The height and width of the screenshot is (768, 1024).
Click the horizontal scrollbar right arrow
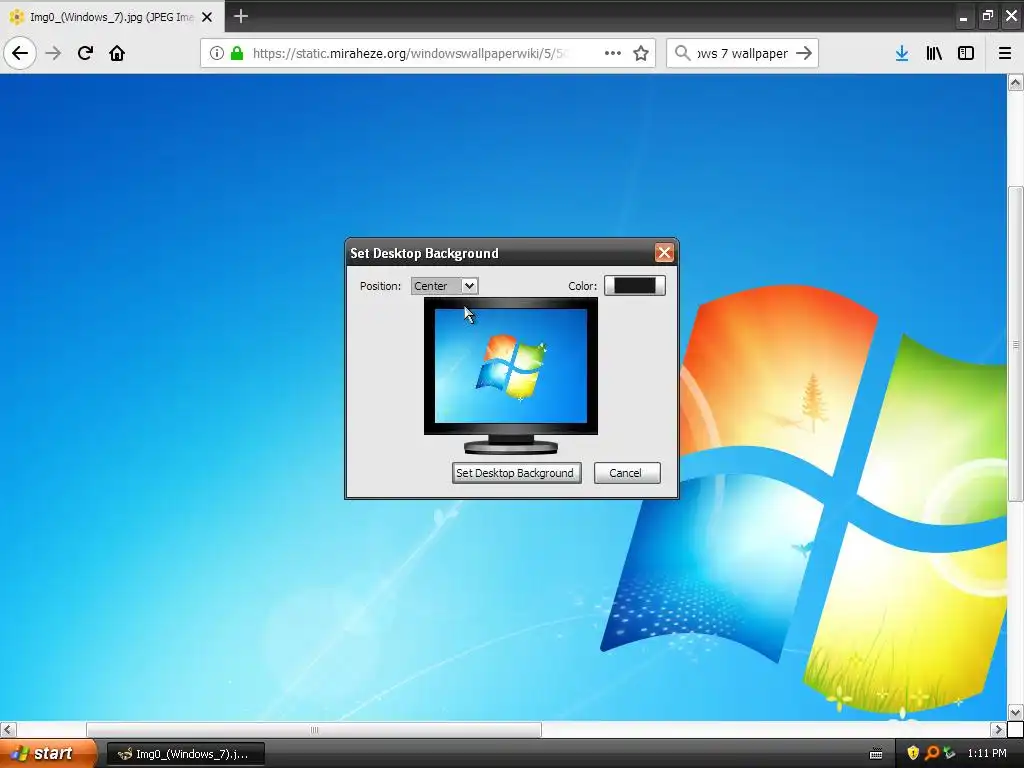pyautogui.click(x=998, y=729)
